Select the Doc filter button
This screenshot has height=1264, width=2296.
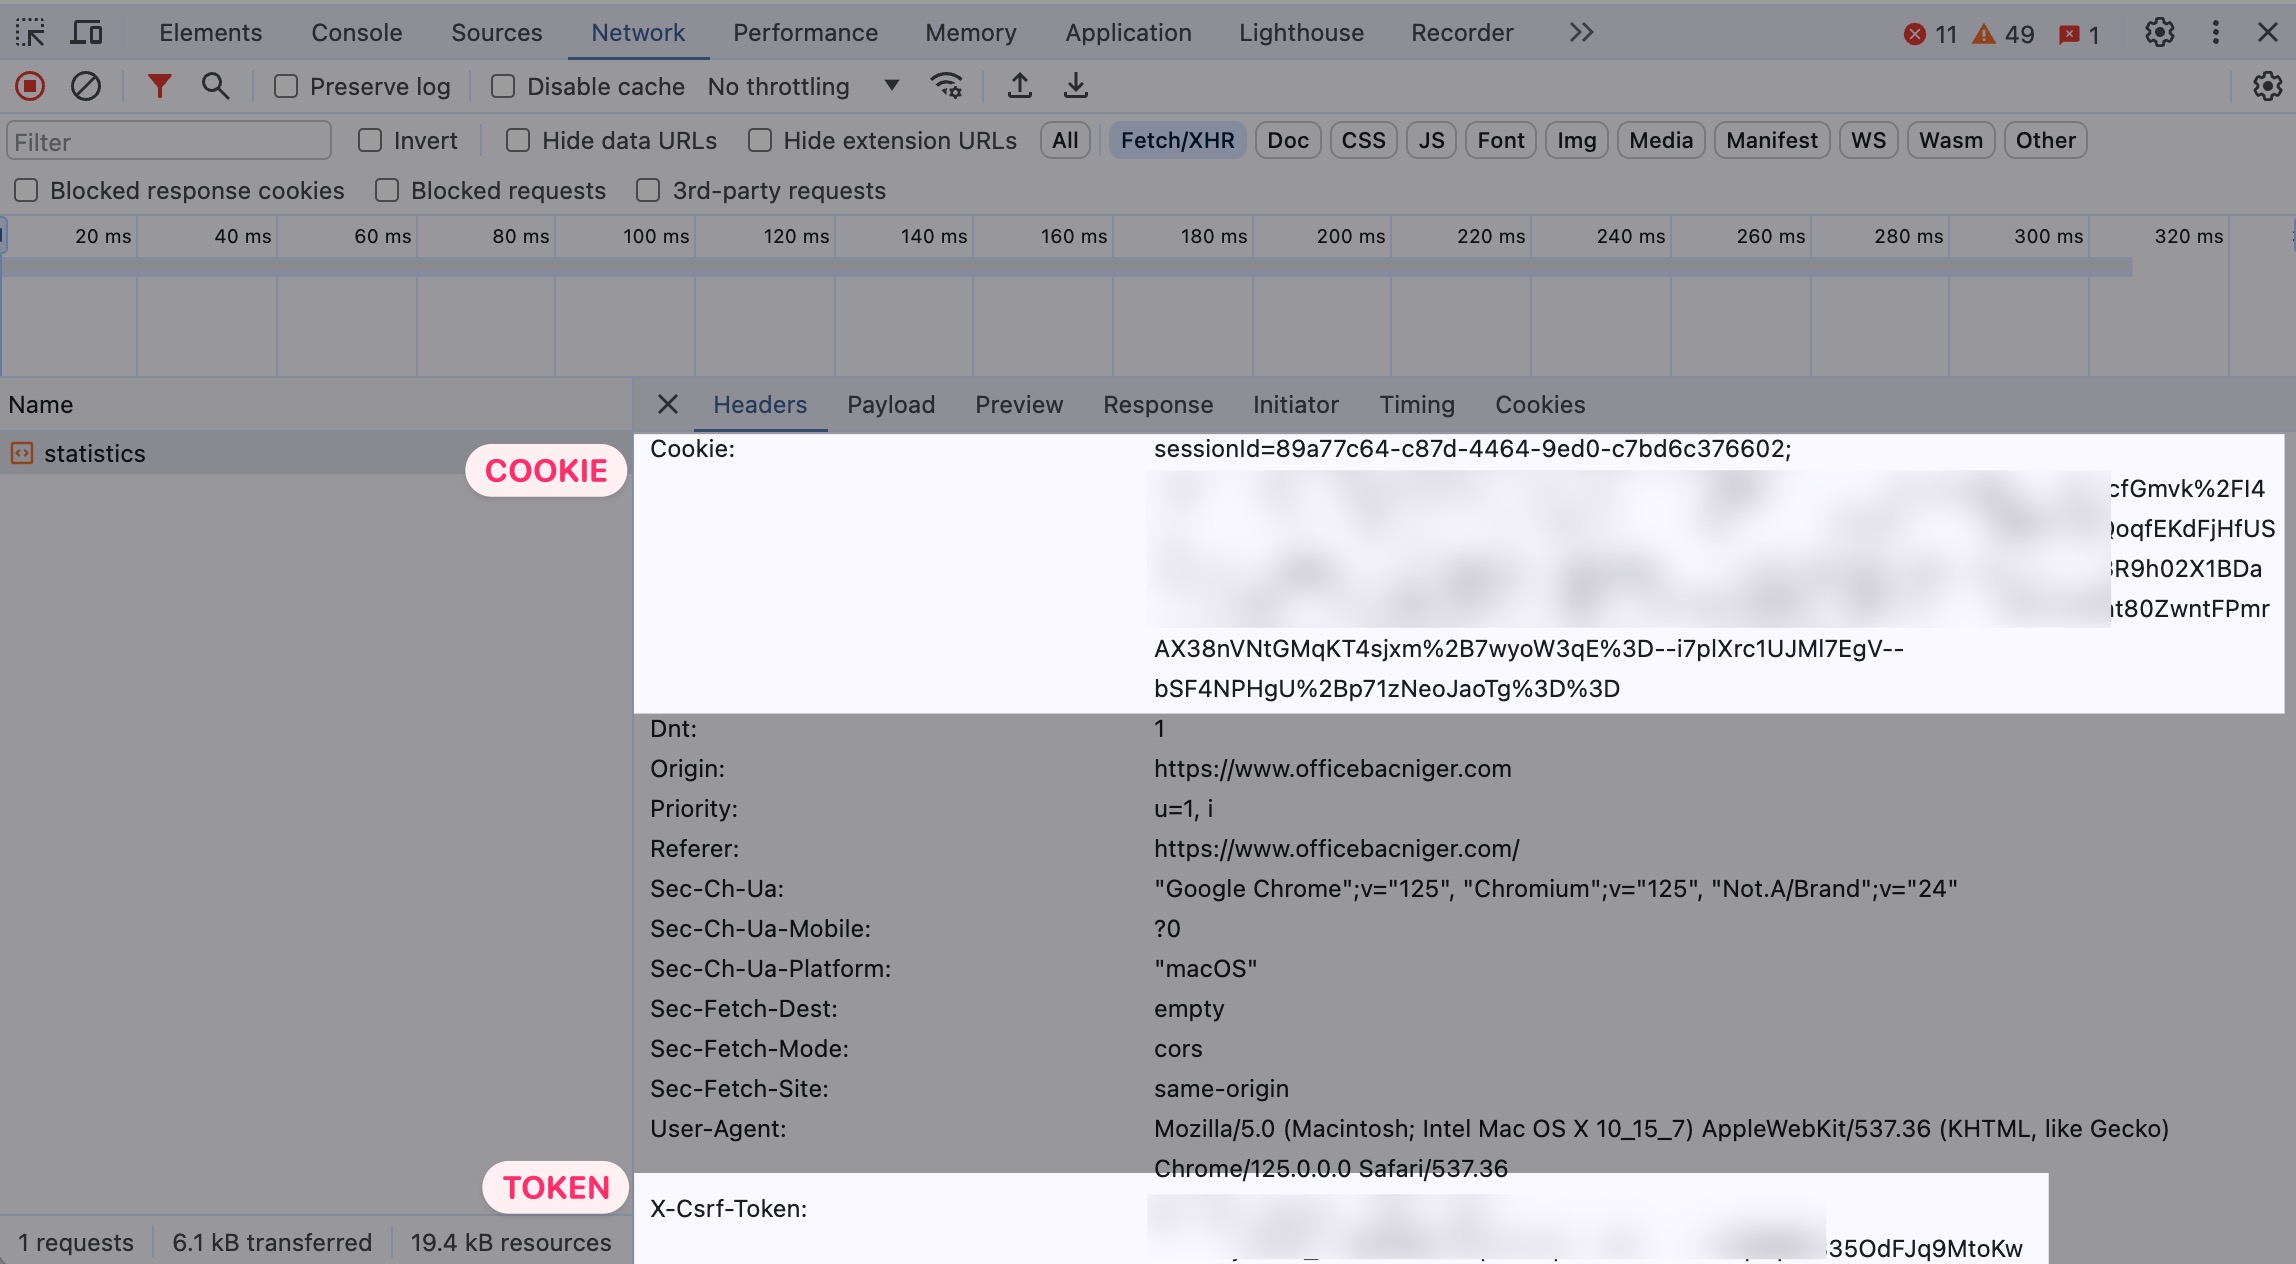tap(1287, 141)
